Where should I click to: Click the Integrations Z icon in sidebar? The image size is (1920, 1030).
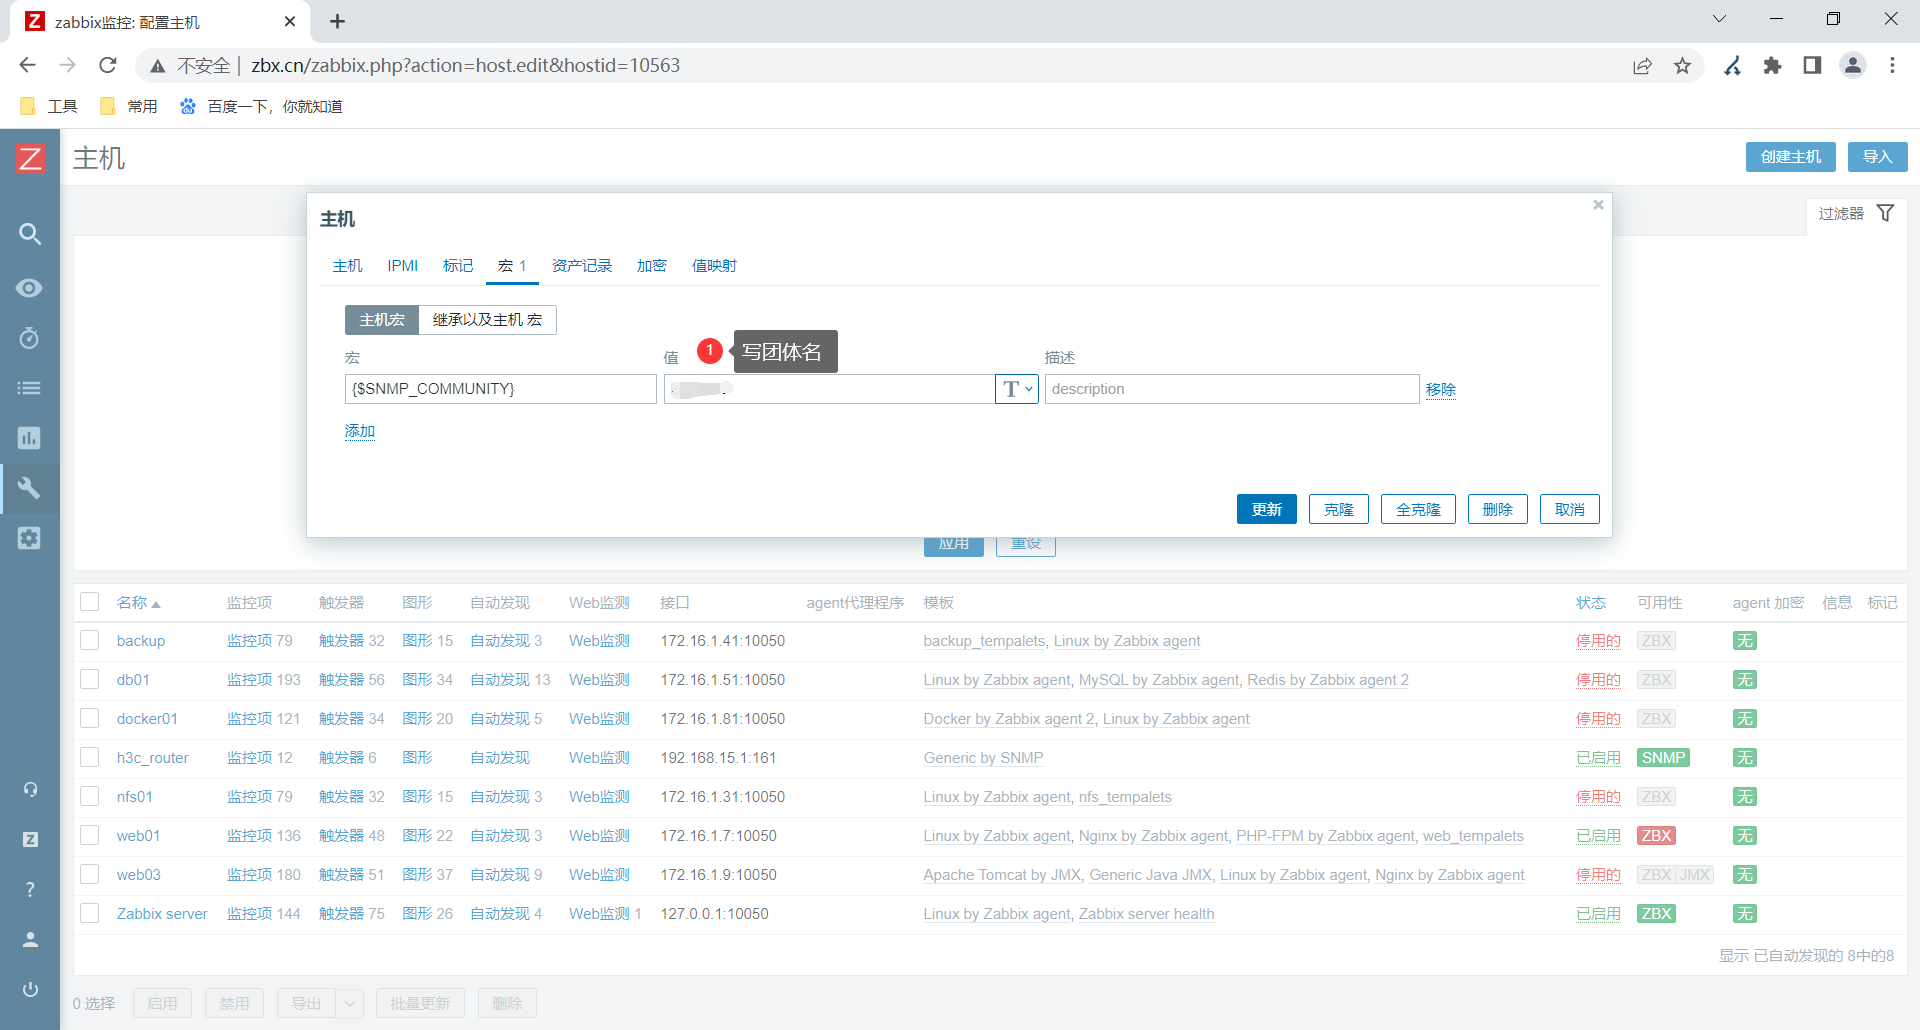pos(30,839)
